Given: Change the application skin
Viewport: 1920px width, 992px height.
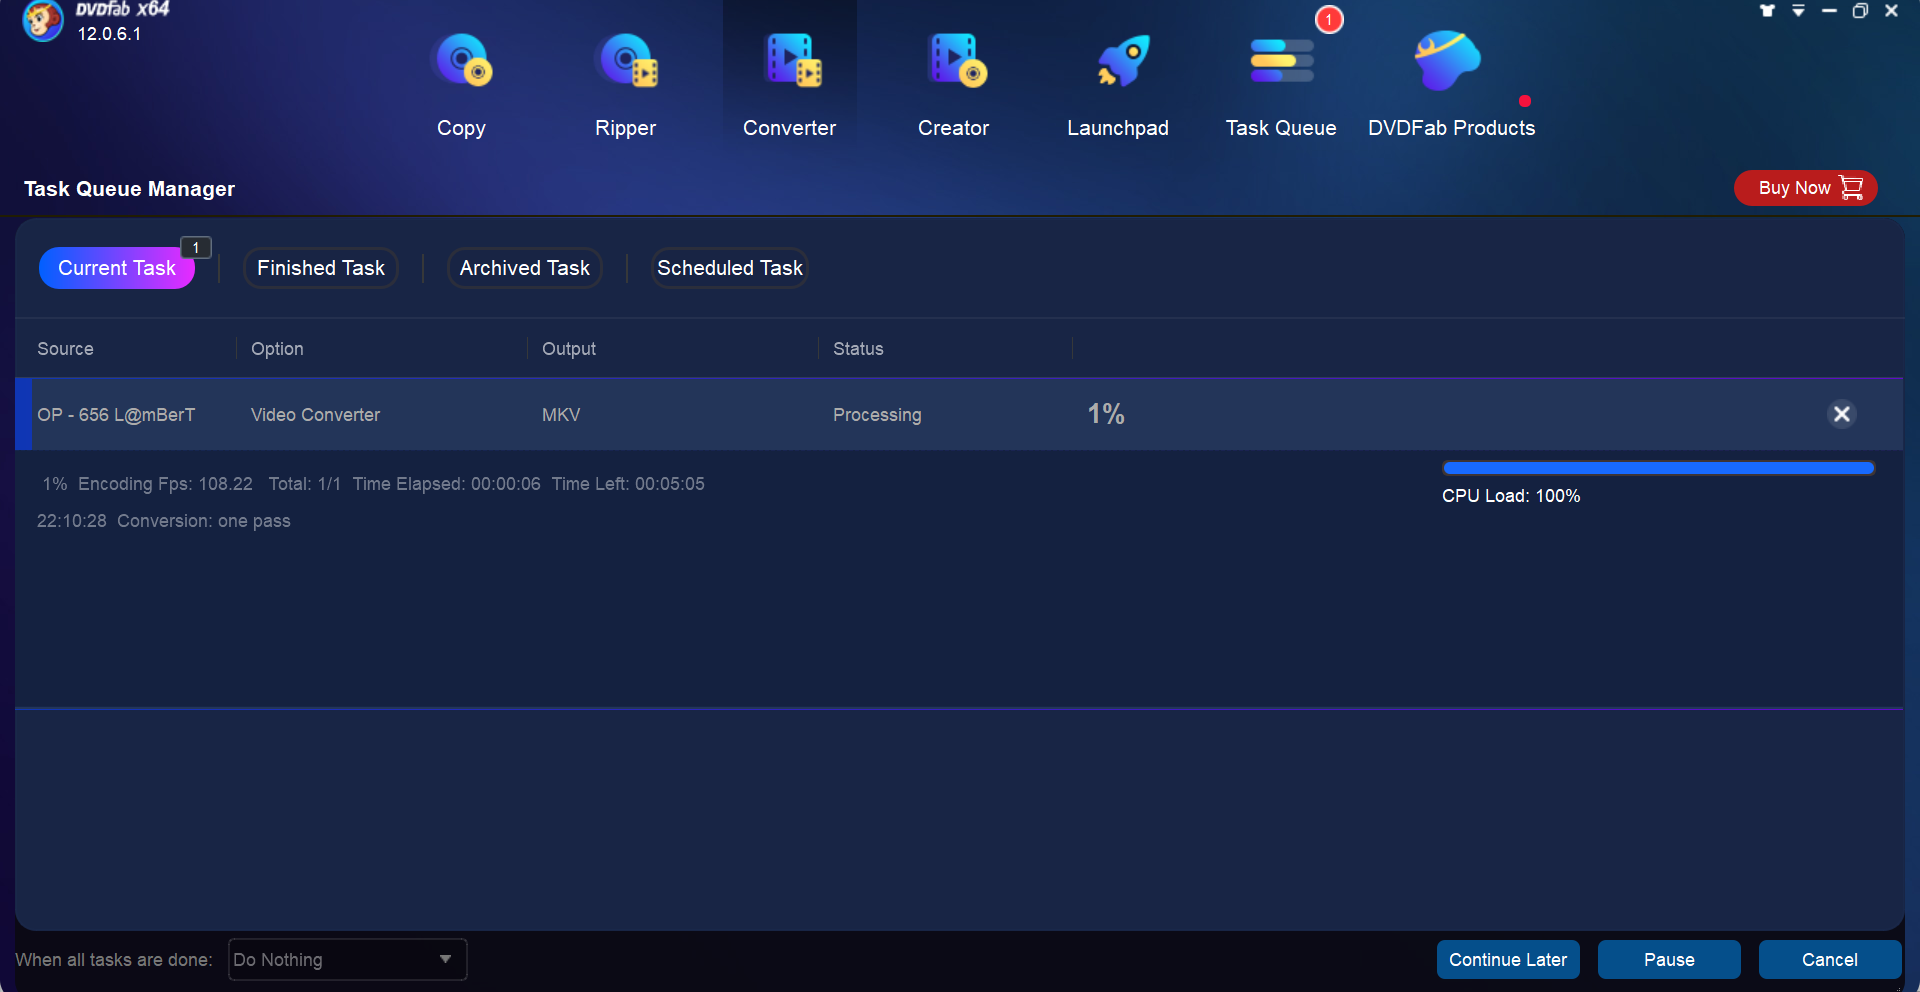Looking at the screenshot, I should point(1767,11).
